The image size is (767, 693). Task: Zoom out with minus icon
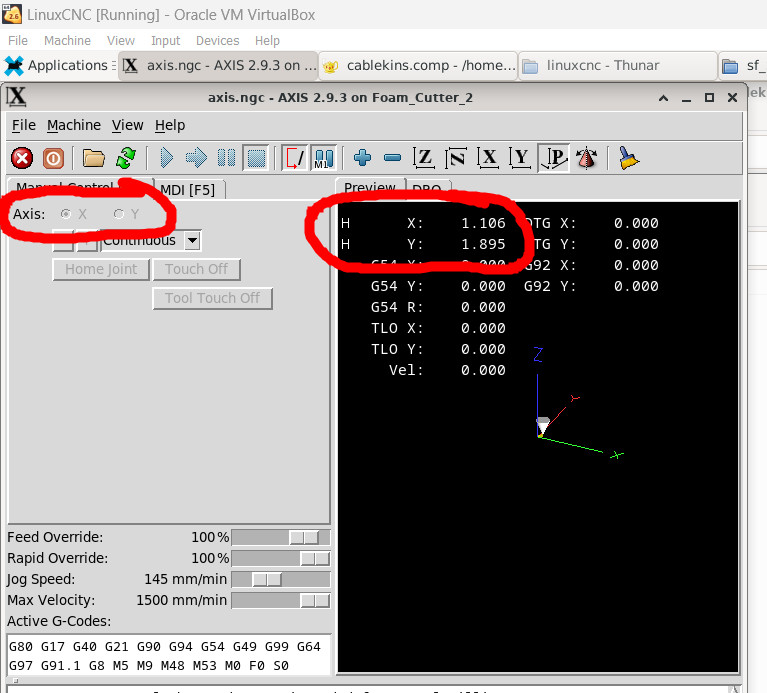tap(393, 157)
